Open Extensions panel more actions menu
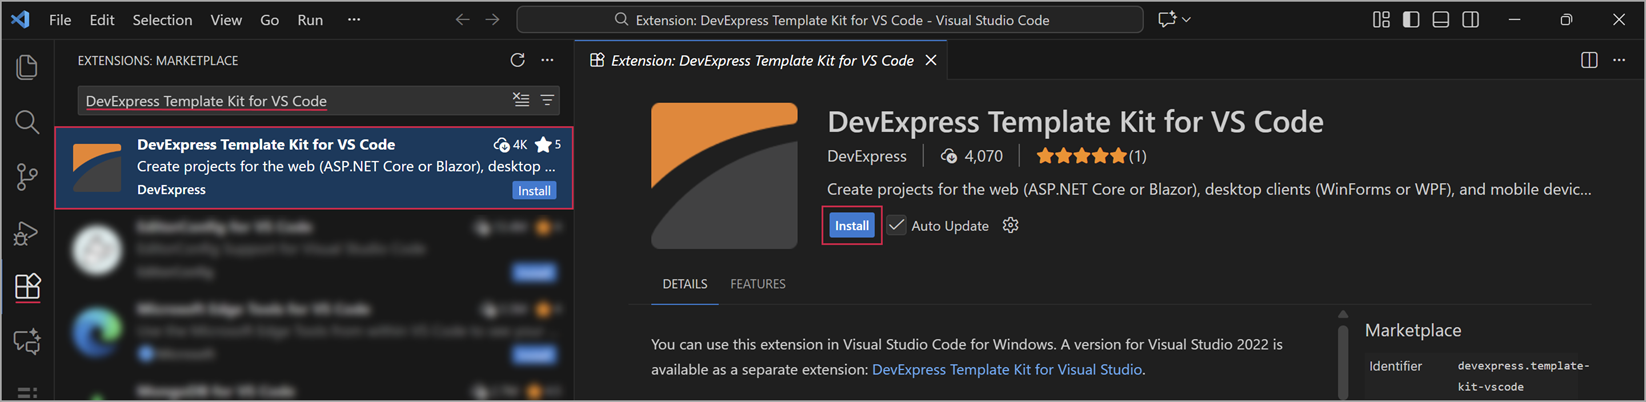This screenshot has height=402, width=1646. 547,60
